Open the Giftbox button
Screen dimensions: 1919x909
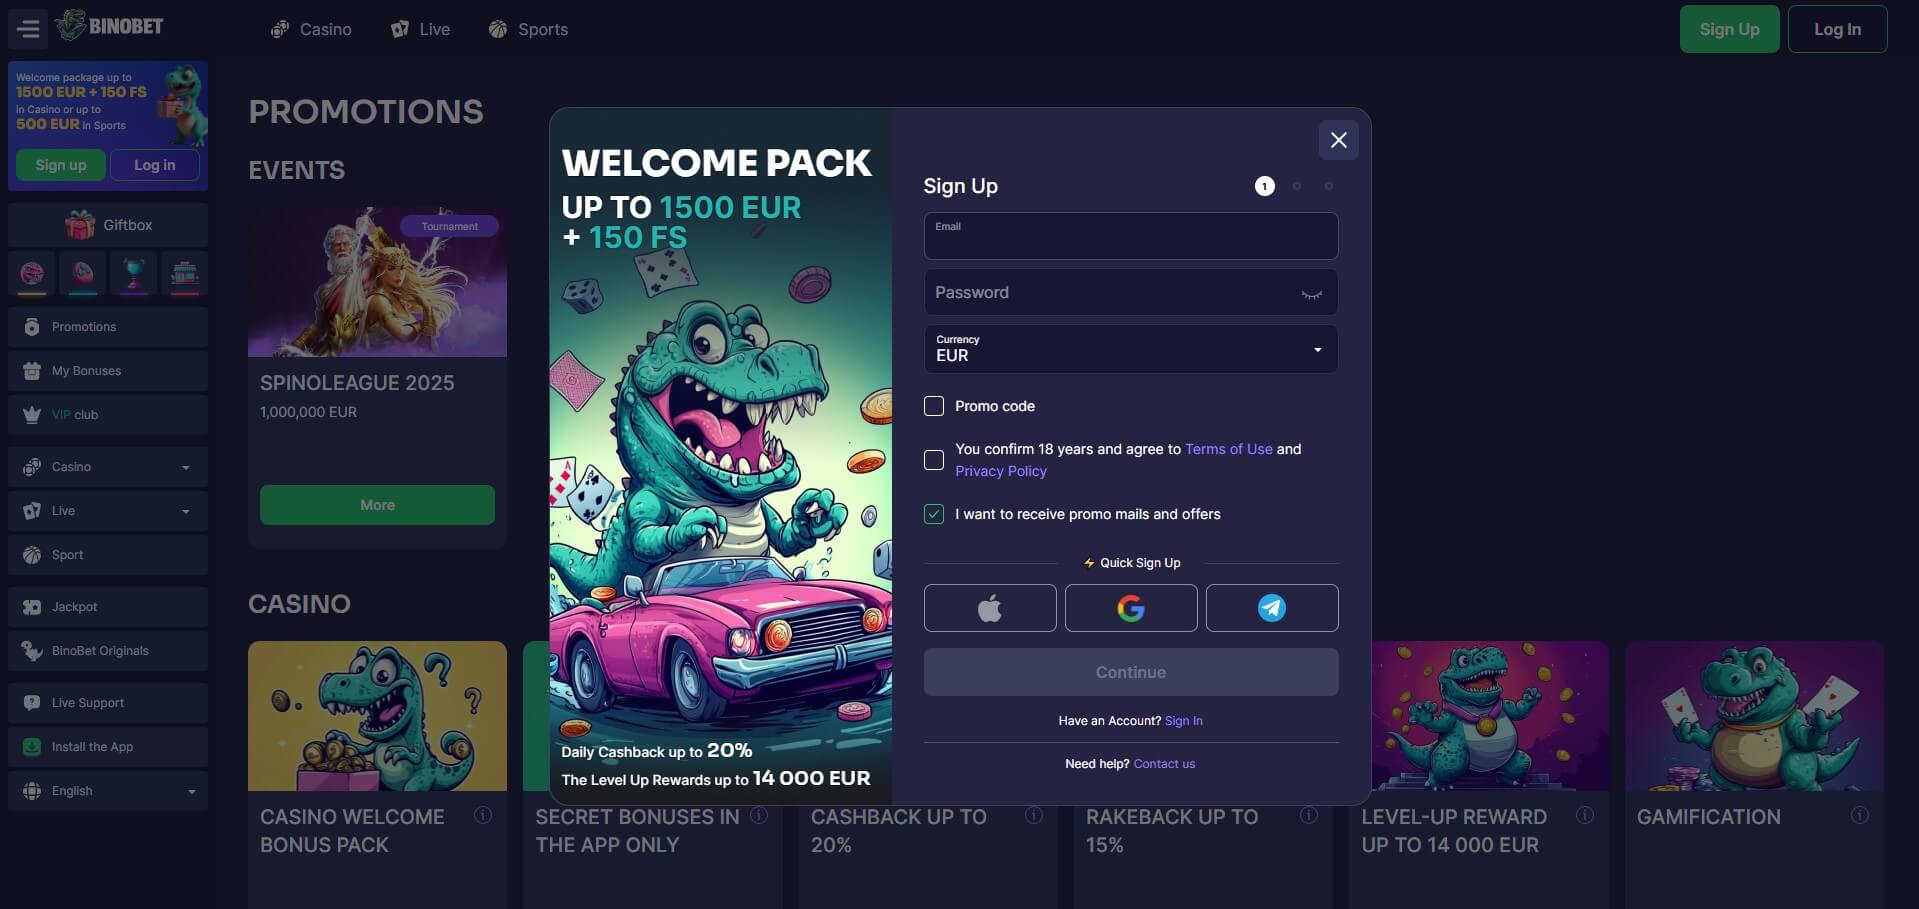coord(108,225)
